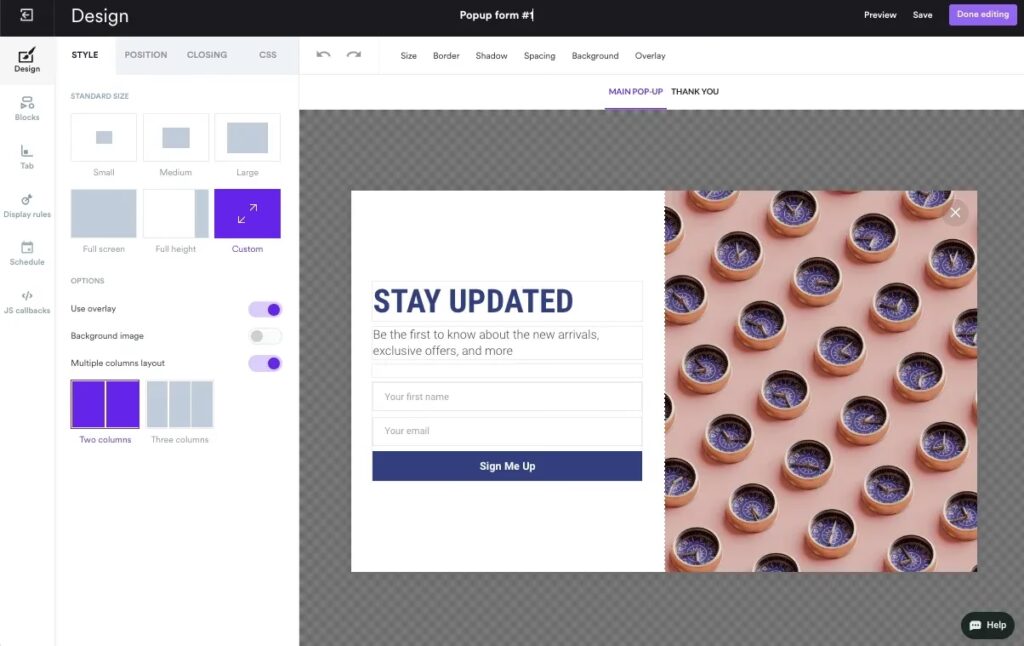Open the Spacing toolbar option

click(x=539, y=56)
